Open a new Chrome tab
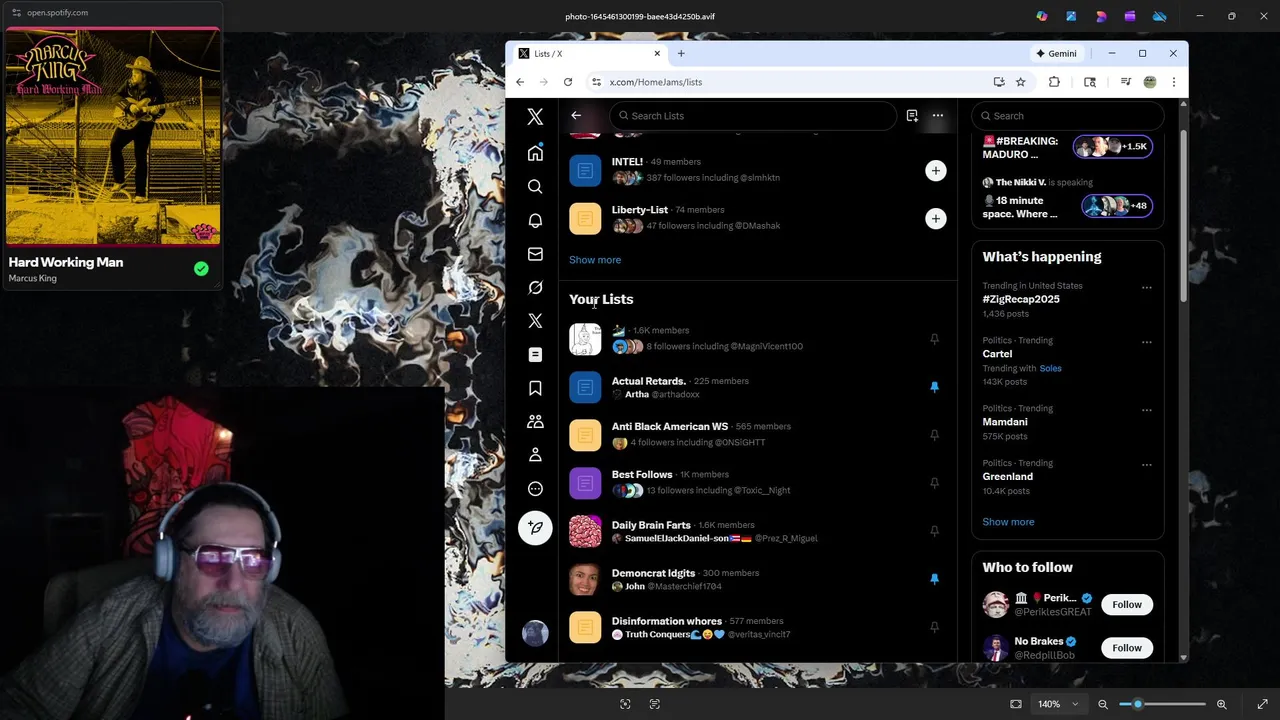Viewport: 1280px width, 720px height. [x=681, y=54]
